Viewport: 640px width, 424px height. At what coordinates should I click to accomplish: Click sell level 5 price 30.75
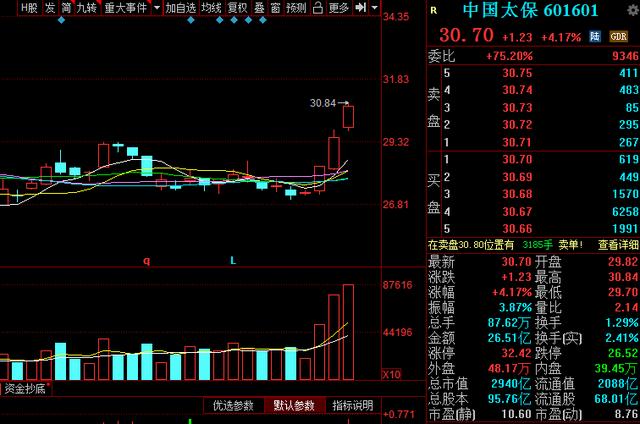tap(517, 73)
